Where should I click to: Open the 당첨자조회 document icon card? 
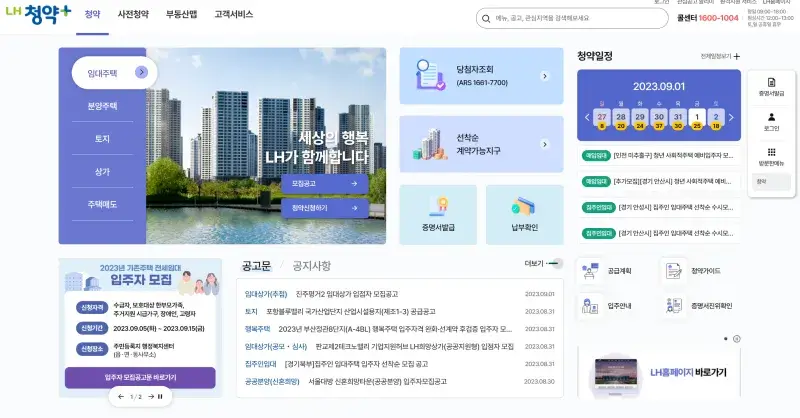[430, 75]
